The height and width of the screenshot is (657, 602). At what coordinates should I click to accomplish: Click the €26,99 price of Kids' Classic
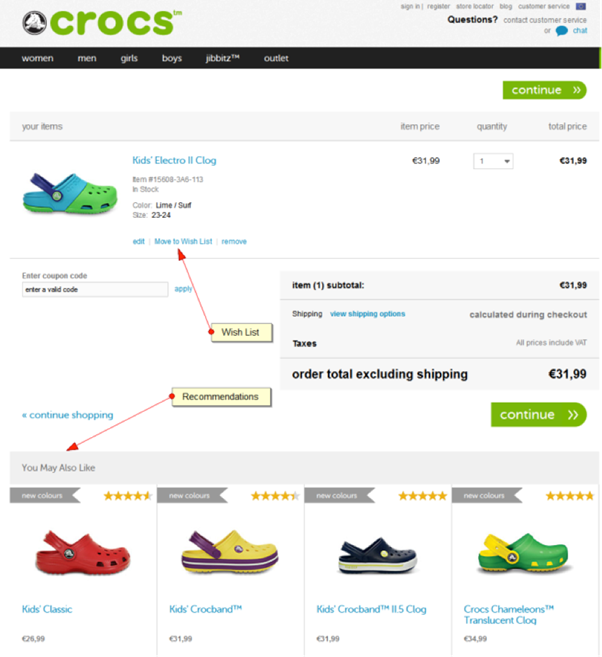click(x=33, y=639)
